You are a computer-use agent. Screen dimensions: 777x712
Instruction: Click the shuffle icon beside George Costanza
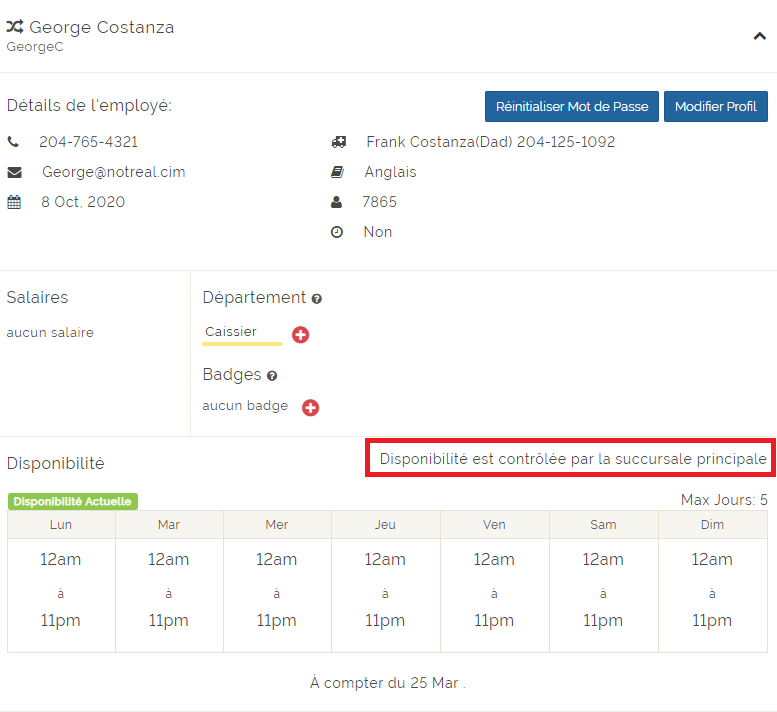pos(15,27)
